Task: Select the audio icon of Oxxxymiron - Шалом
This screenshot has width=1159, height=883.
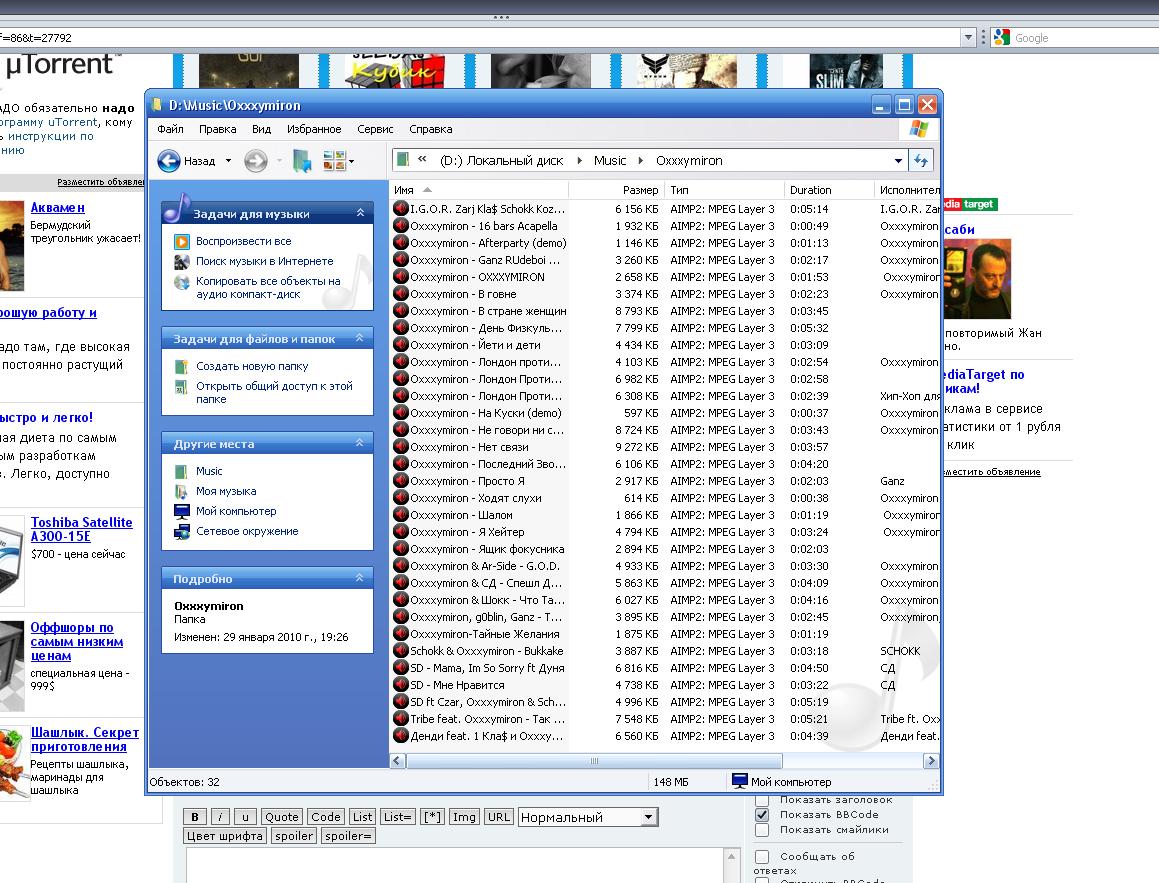Action: tap(401, 515)
